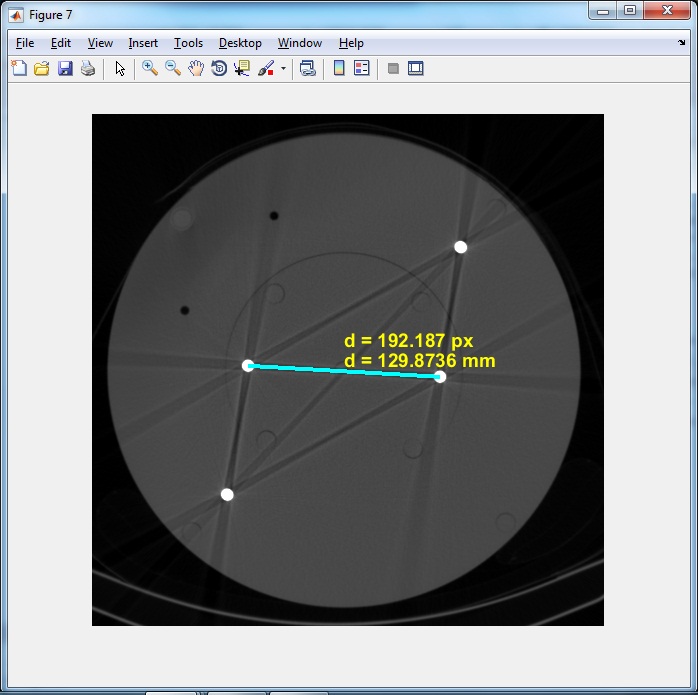Toggle the Data Cursor tool

click(x=242, y=69)
